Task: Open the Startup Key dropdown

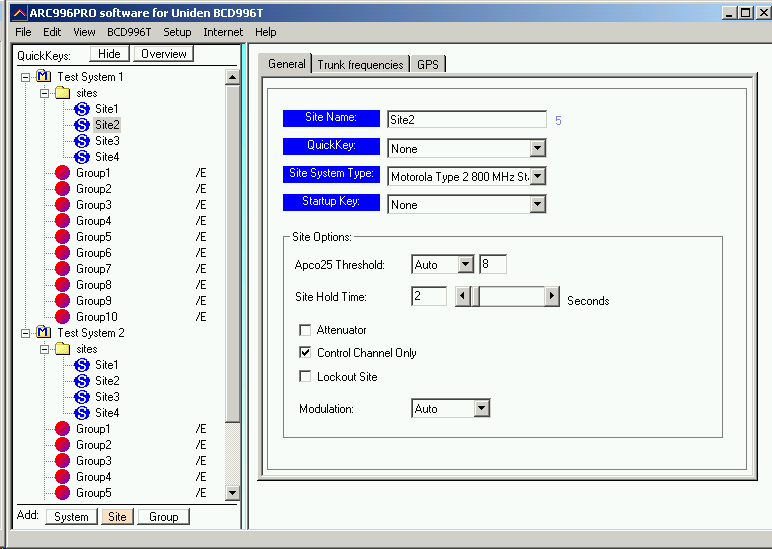Action: (x=538, y=204)
